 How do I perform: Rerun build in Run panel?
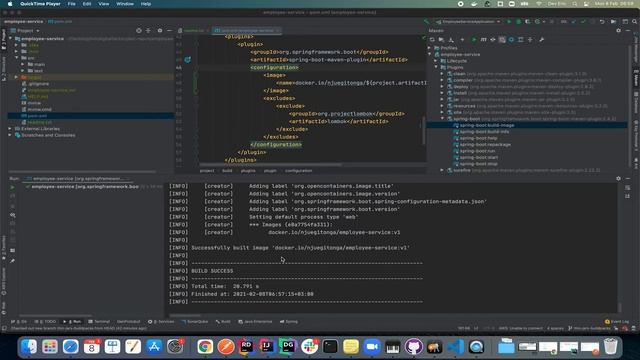click(x=12, y=187)
